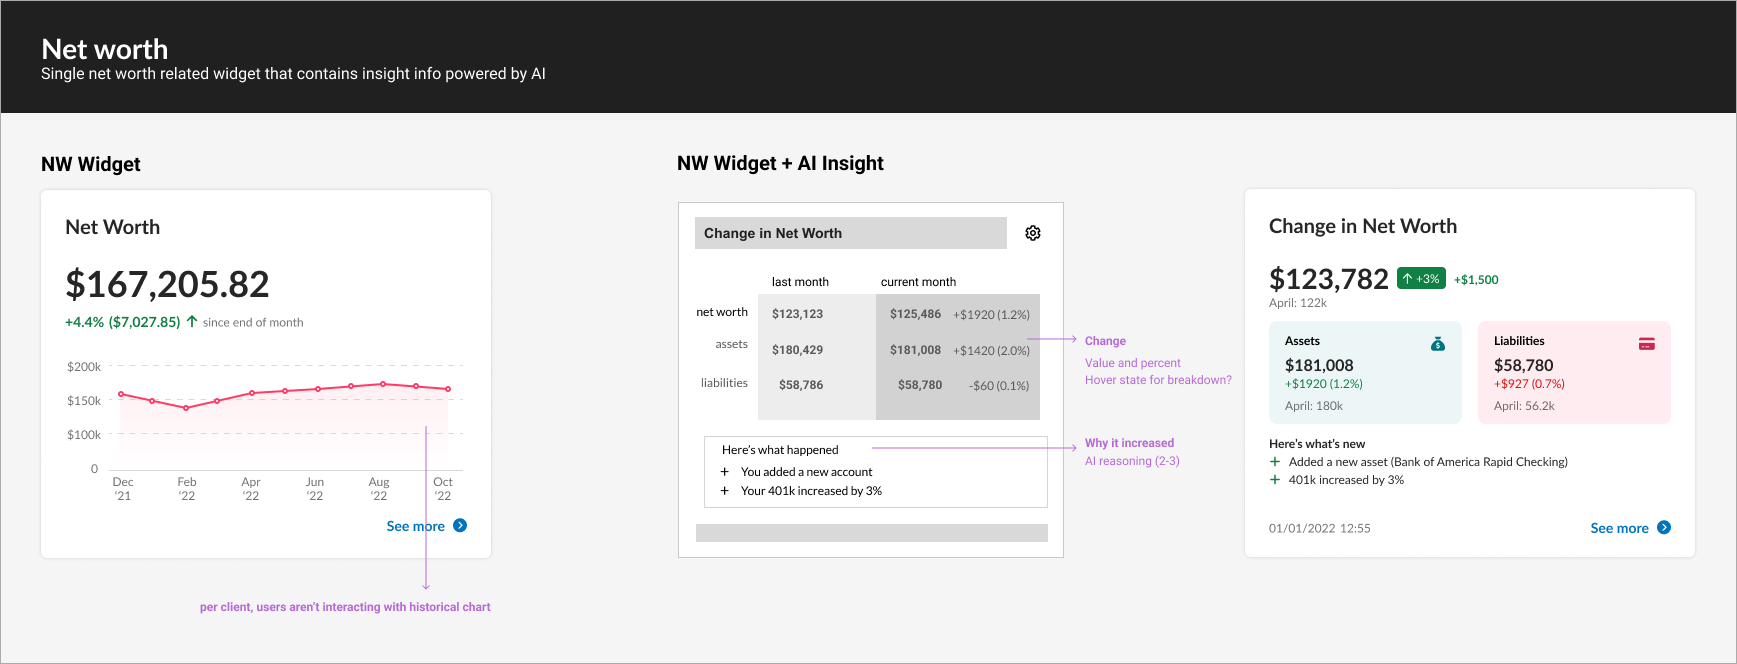Screen dimensions: 1737x664
Task: Click the $150k axis label
Action: click(x=84, y=401)
